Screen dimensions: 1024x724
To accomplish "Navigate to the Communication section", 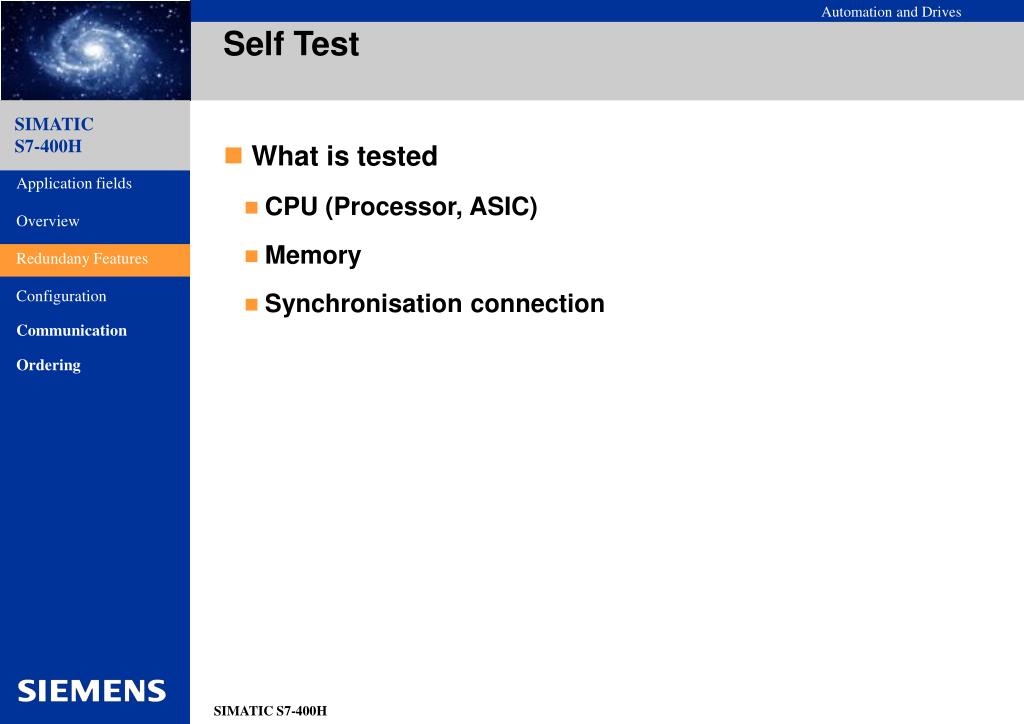I will [72, 330].
